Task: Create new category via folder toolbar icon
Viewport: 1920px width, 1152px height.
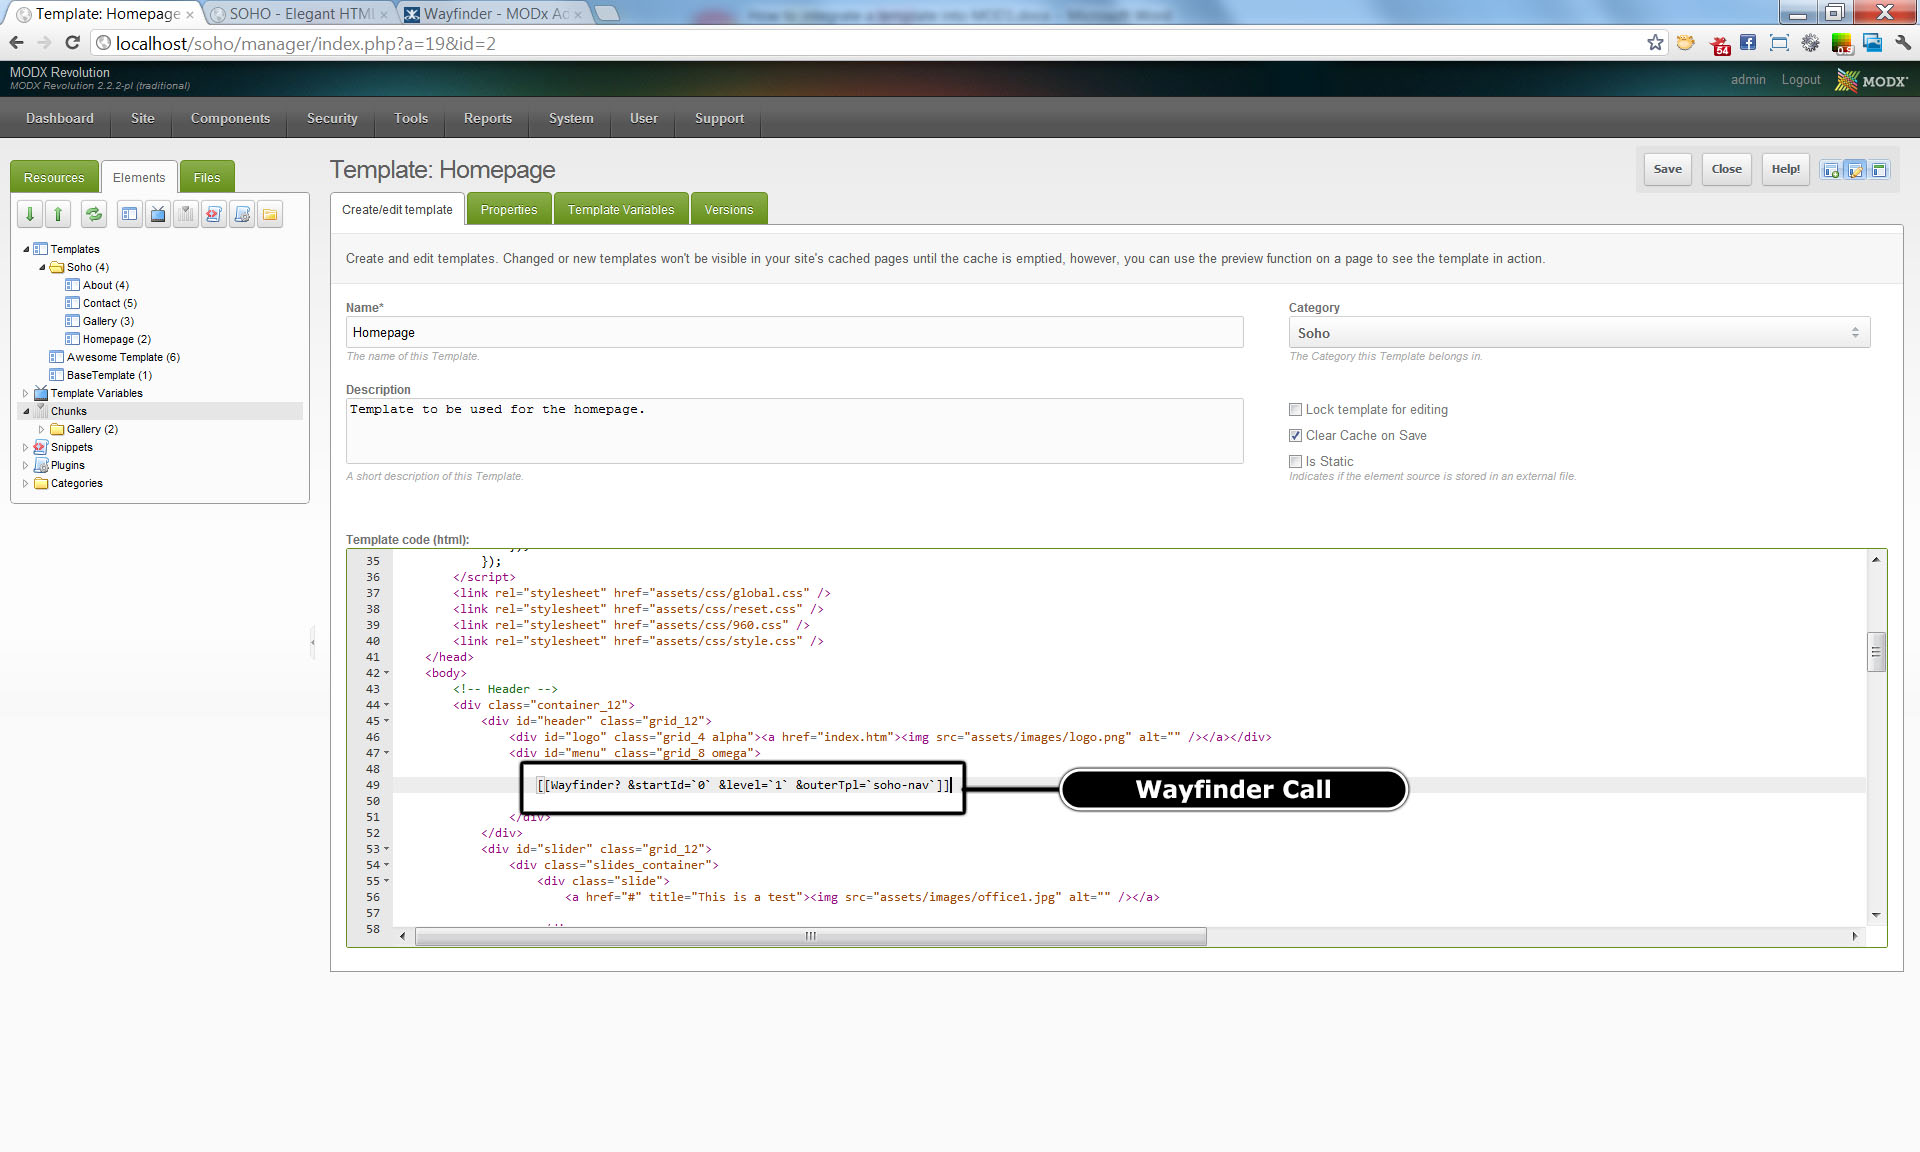Action: point(270,214)
